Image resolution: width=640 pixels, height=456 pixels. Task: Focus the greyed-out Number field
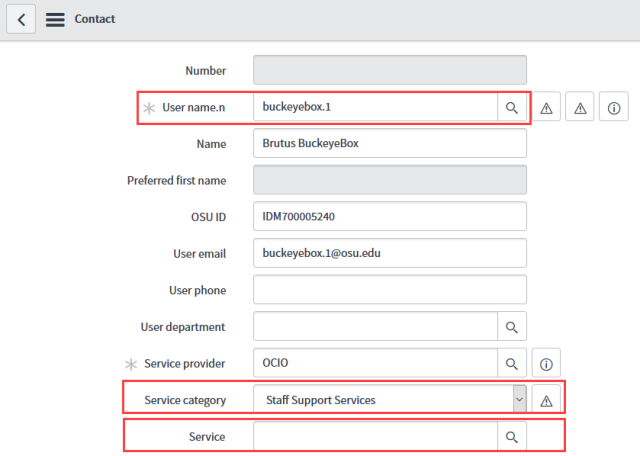coord(390,70)
